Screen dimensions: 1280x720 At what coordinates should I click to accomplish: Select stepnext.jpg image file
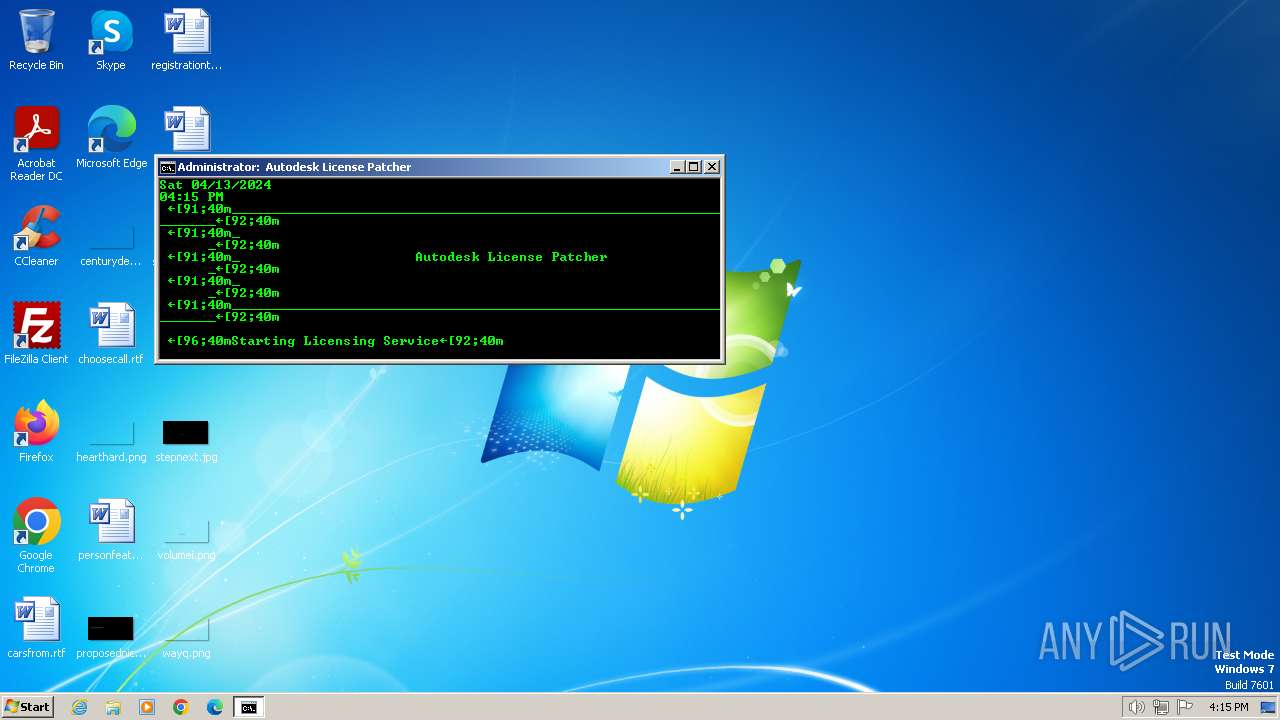click(x=186, y=440)
